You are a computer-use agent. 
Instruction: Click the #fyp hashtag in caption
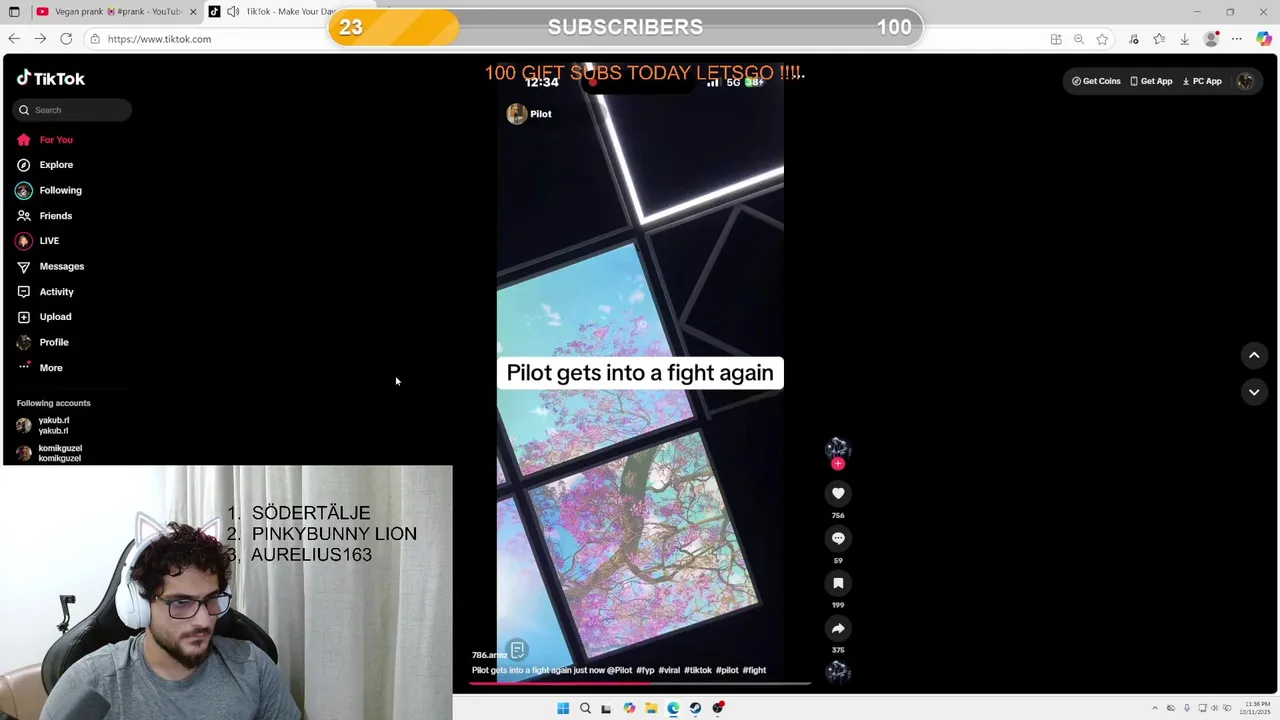645,671
